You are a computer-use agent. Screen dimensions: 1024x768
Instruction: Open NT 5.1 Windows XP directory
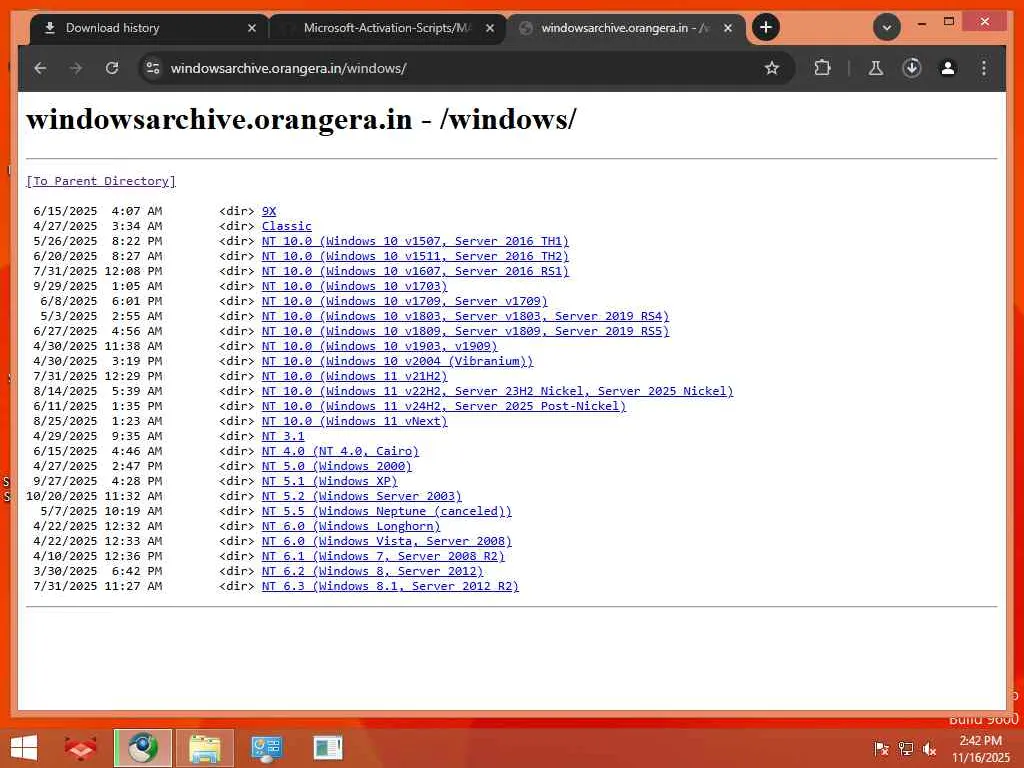click(329, 481)
